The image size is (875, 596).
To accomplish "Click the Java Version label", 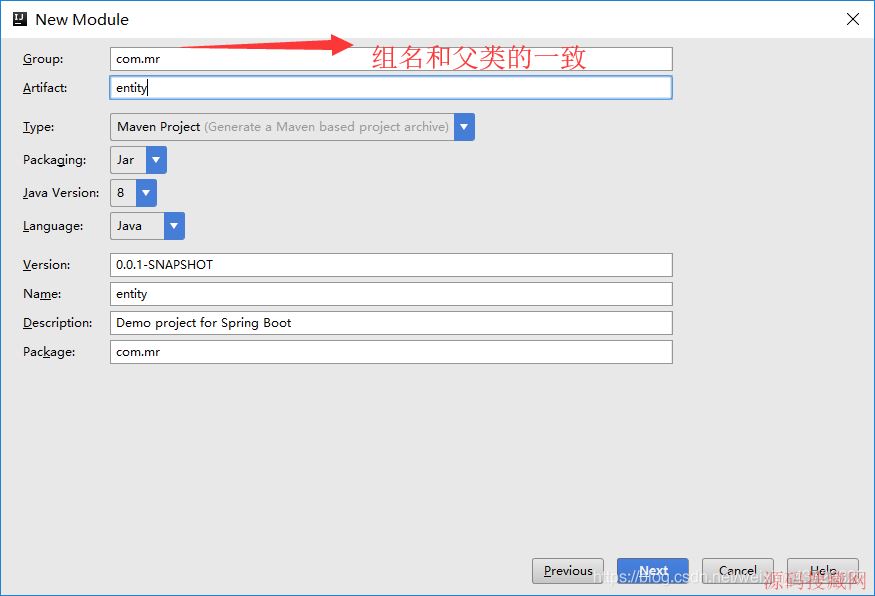I will [61, 193].
